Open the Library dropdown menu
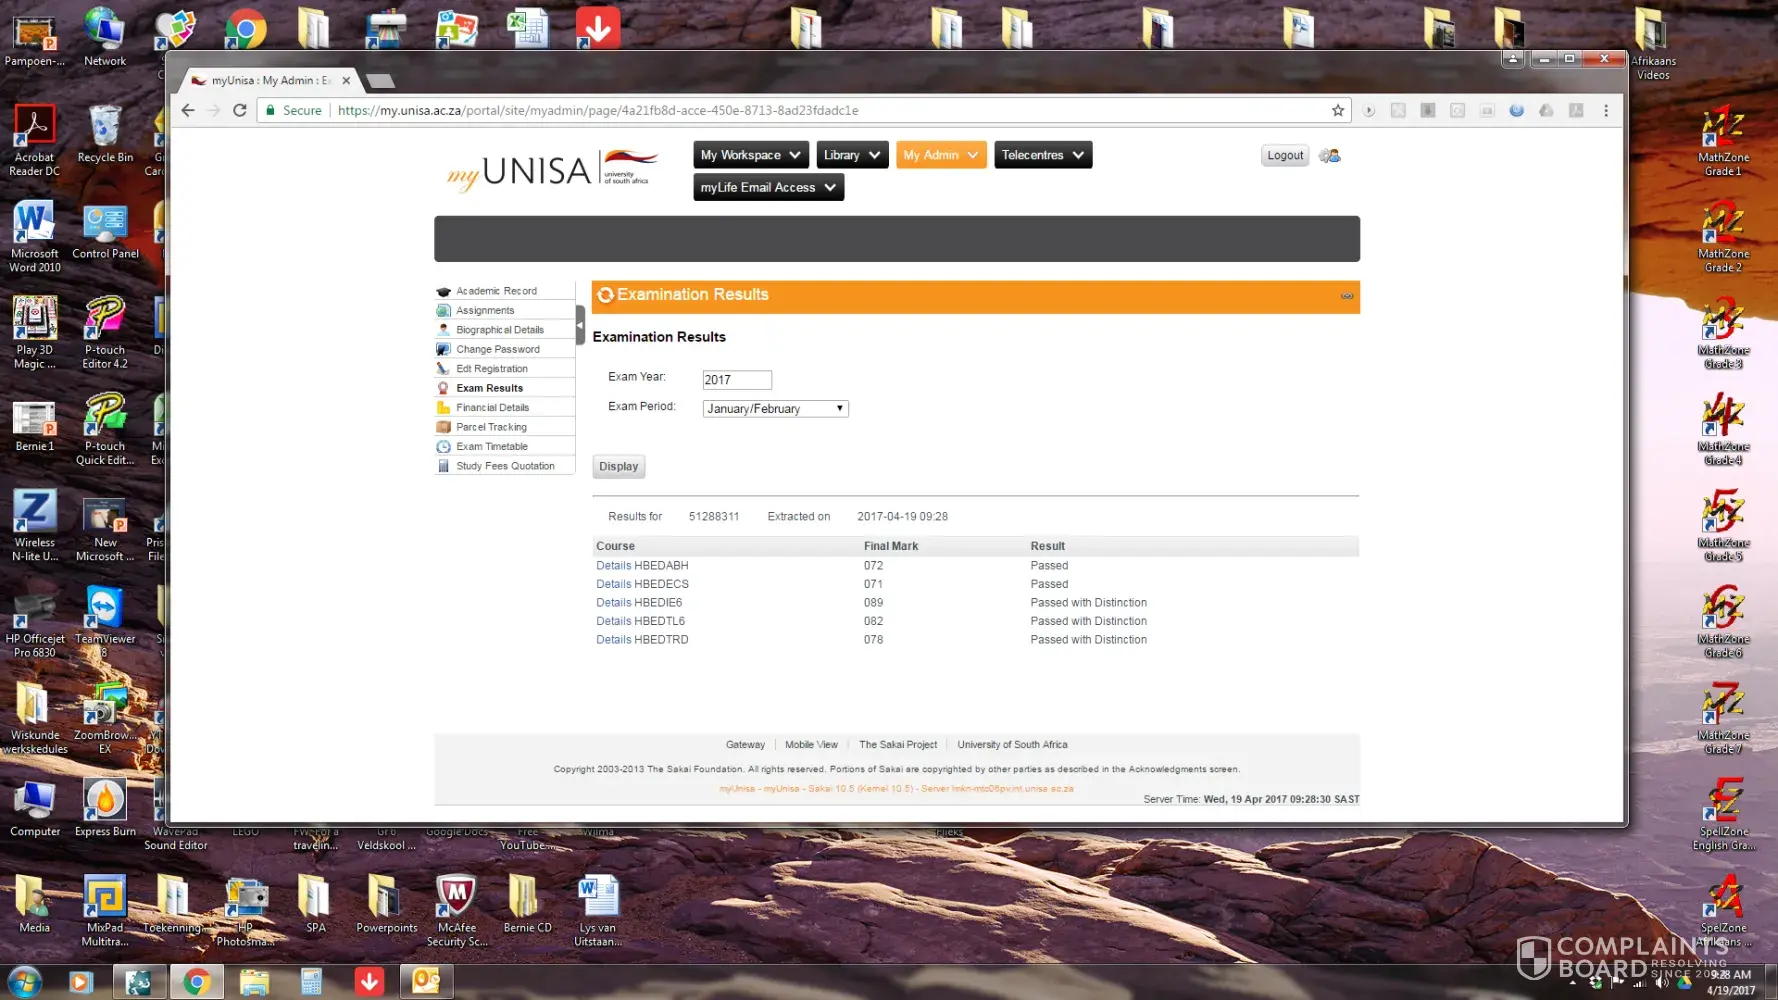This screenshot has width=1778, height=1000. click(x=852, y=155)
